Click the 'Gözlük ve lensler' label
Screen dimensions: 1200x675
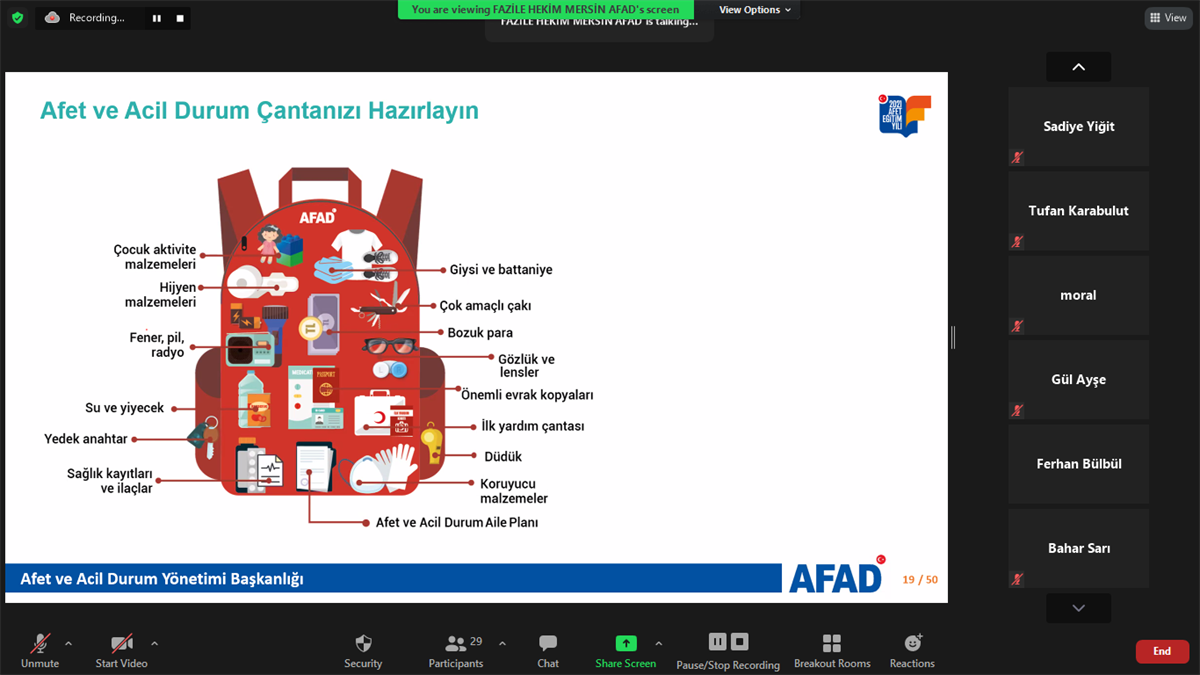point(527,366)
